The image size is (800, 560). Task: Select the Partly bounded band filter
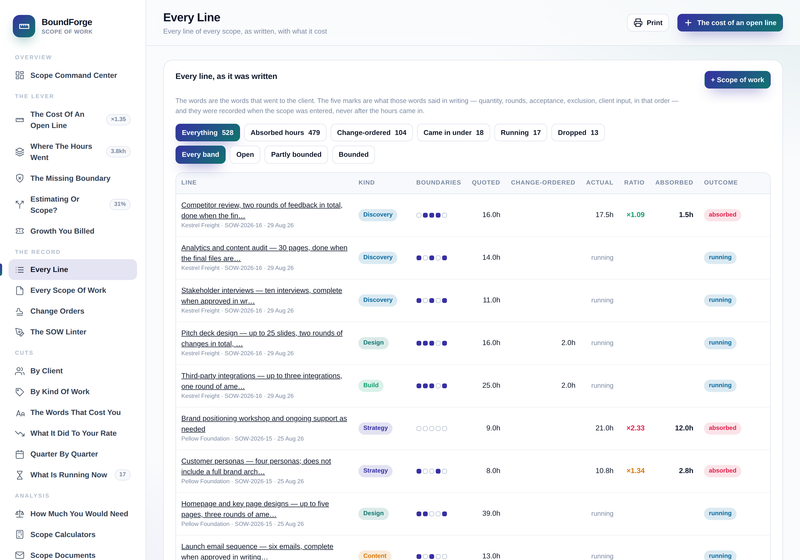point(296,155)
